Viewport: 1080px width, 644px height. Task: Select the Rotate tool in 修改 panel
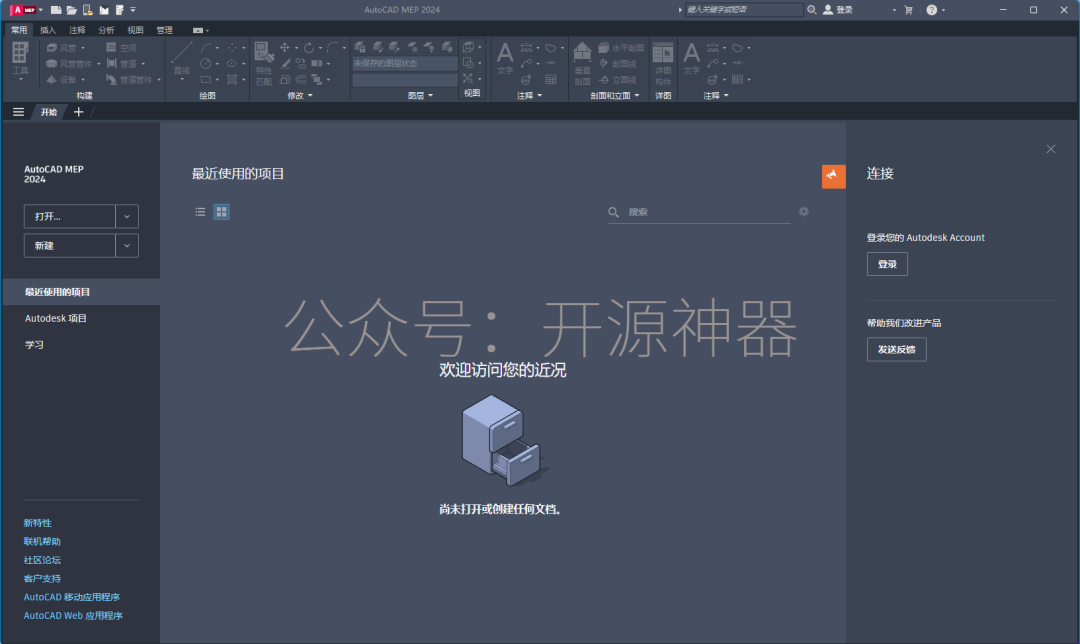309,48
